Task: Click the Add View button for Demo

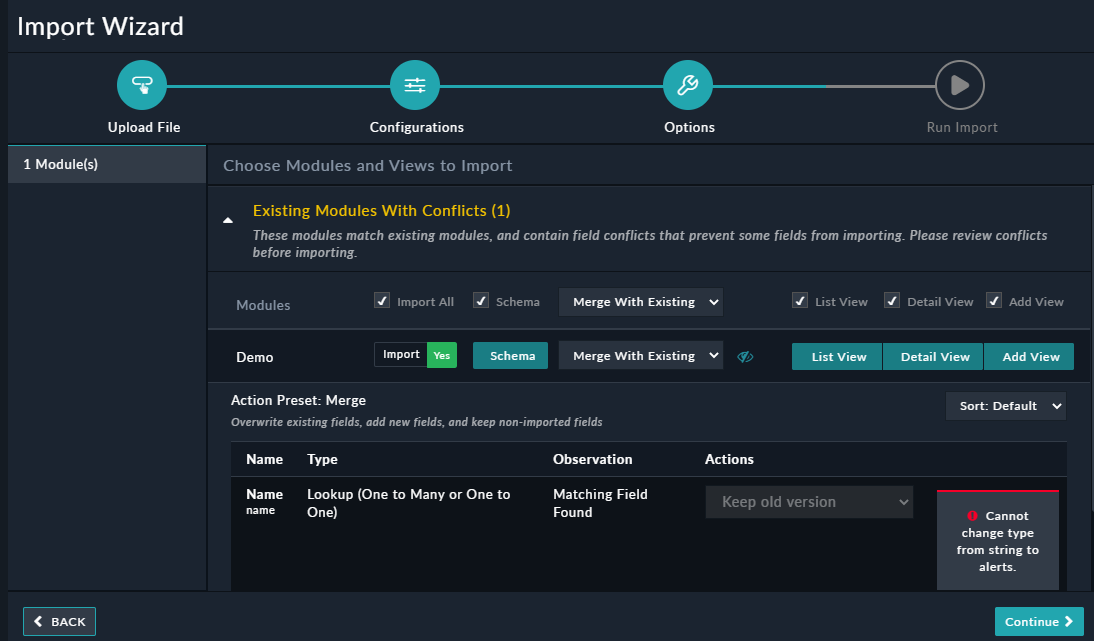Action: (1029, 355)
